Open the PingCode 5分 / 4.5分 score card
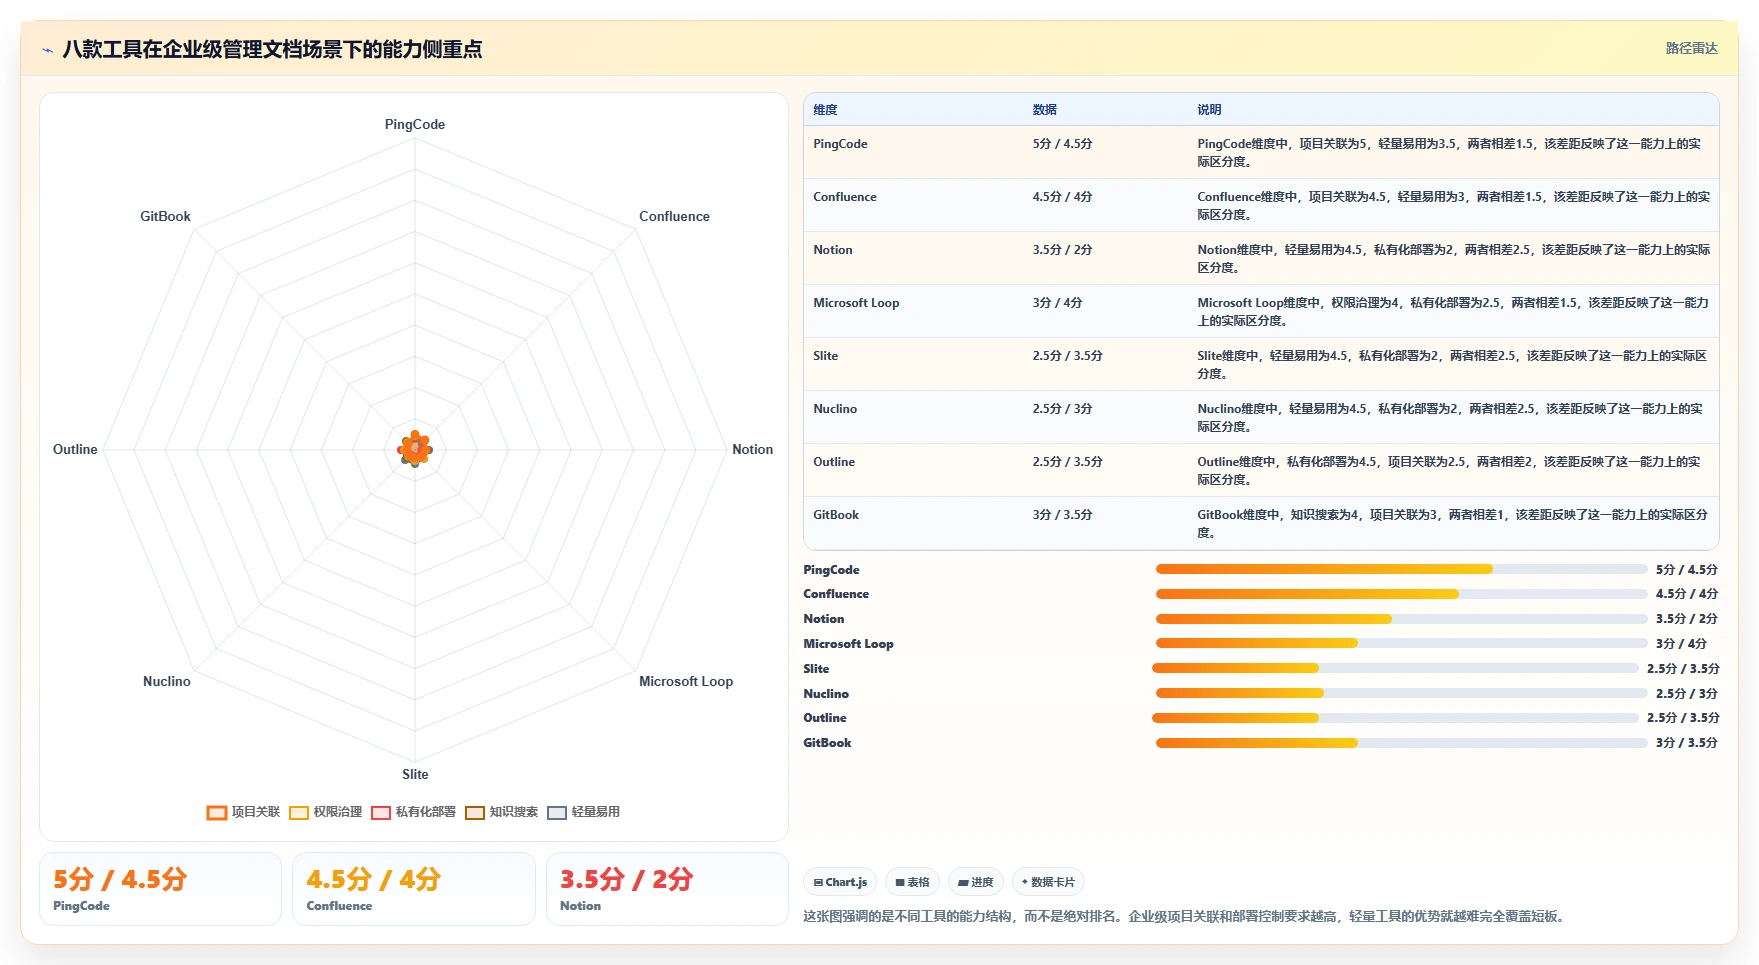The image size is (1759, 965). [x=160, y=889]
